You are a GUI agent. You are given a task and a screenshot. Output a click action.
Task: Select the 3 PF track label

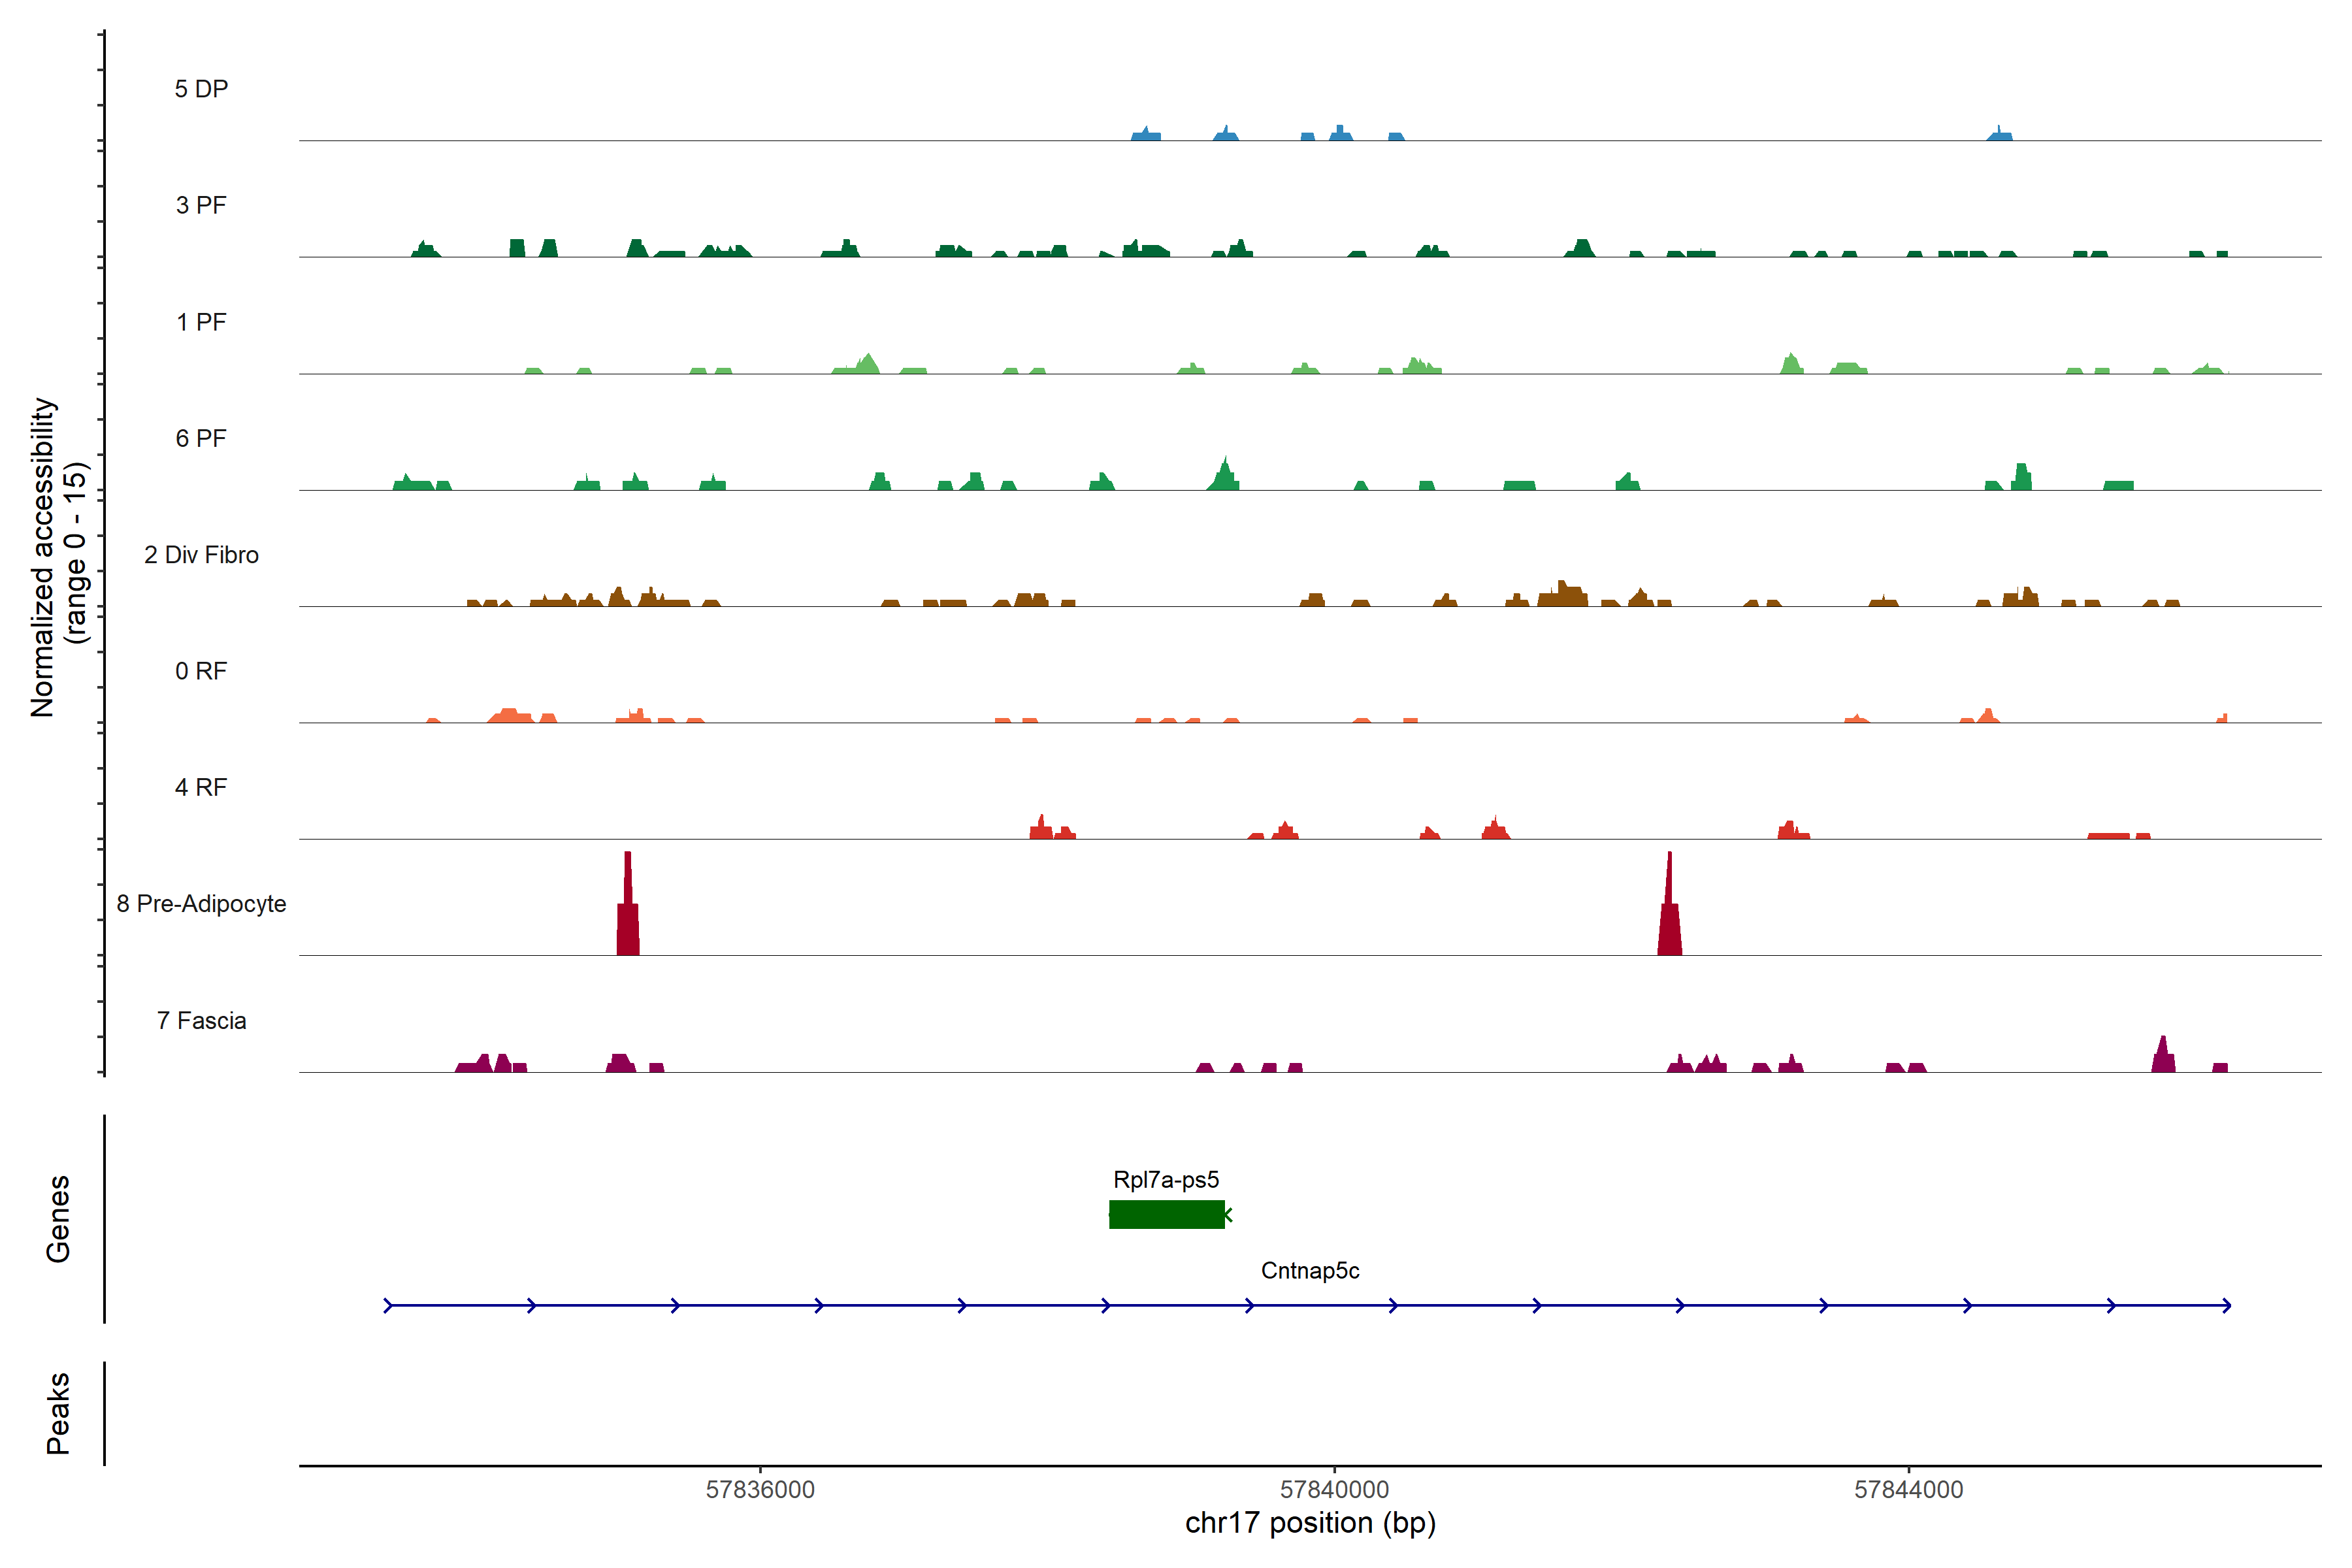coord(201,205)
